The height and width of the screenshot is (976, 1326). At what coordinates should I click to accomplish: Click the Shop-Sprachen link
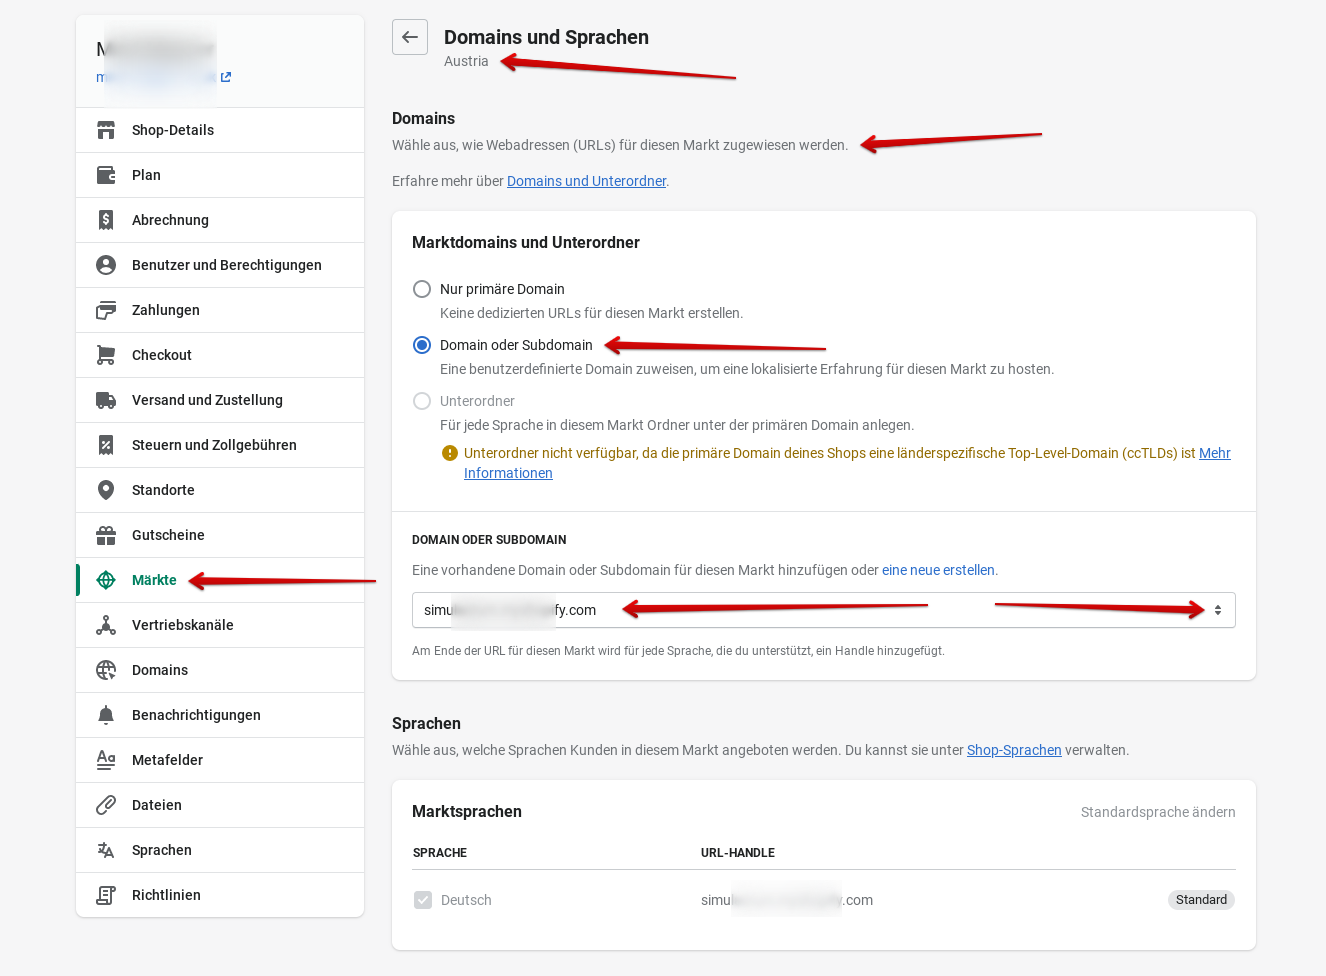pos(1013,750)
